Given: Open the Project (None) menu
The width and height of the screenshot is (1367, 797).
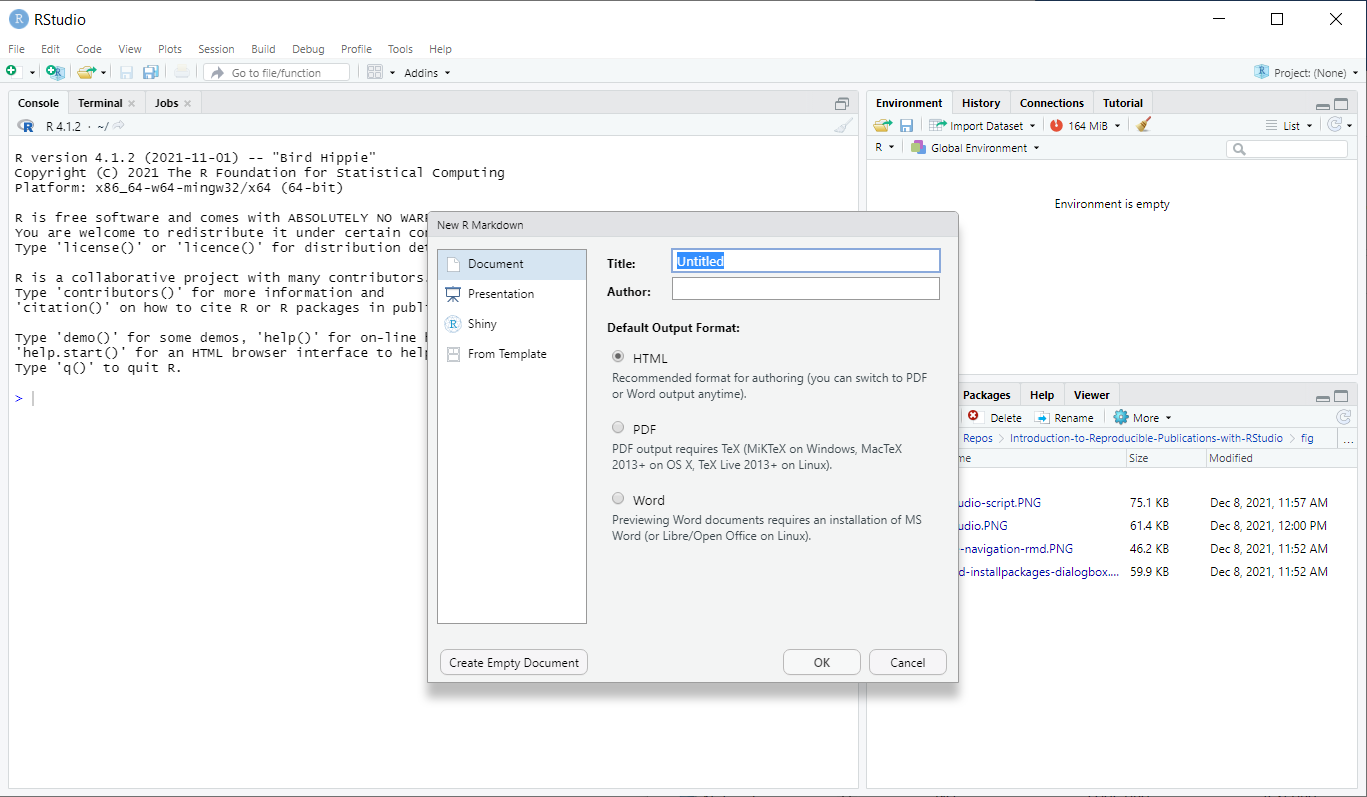Looking at the screenshot, I should 1306,73.
